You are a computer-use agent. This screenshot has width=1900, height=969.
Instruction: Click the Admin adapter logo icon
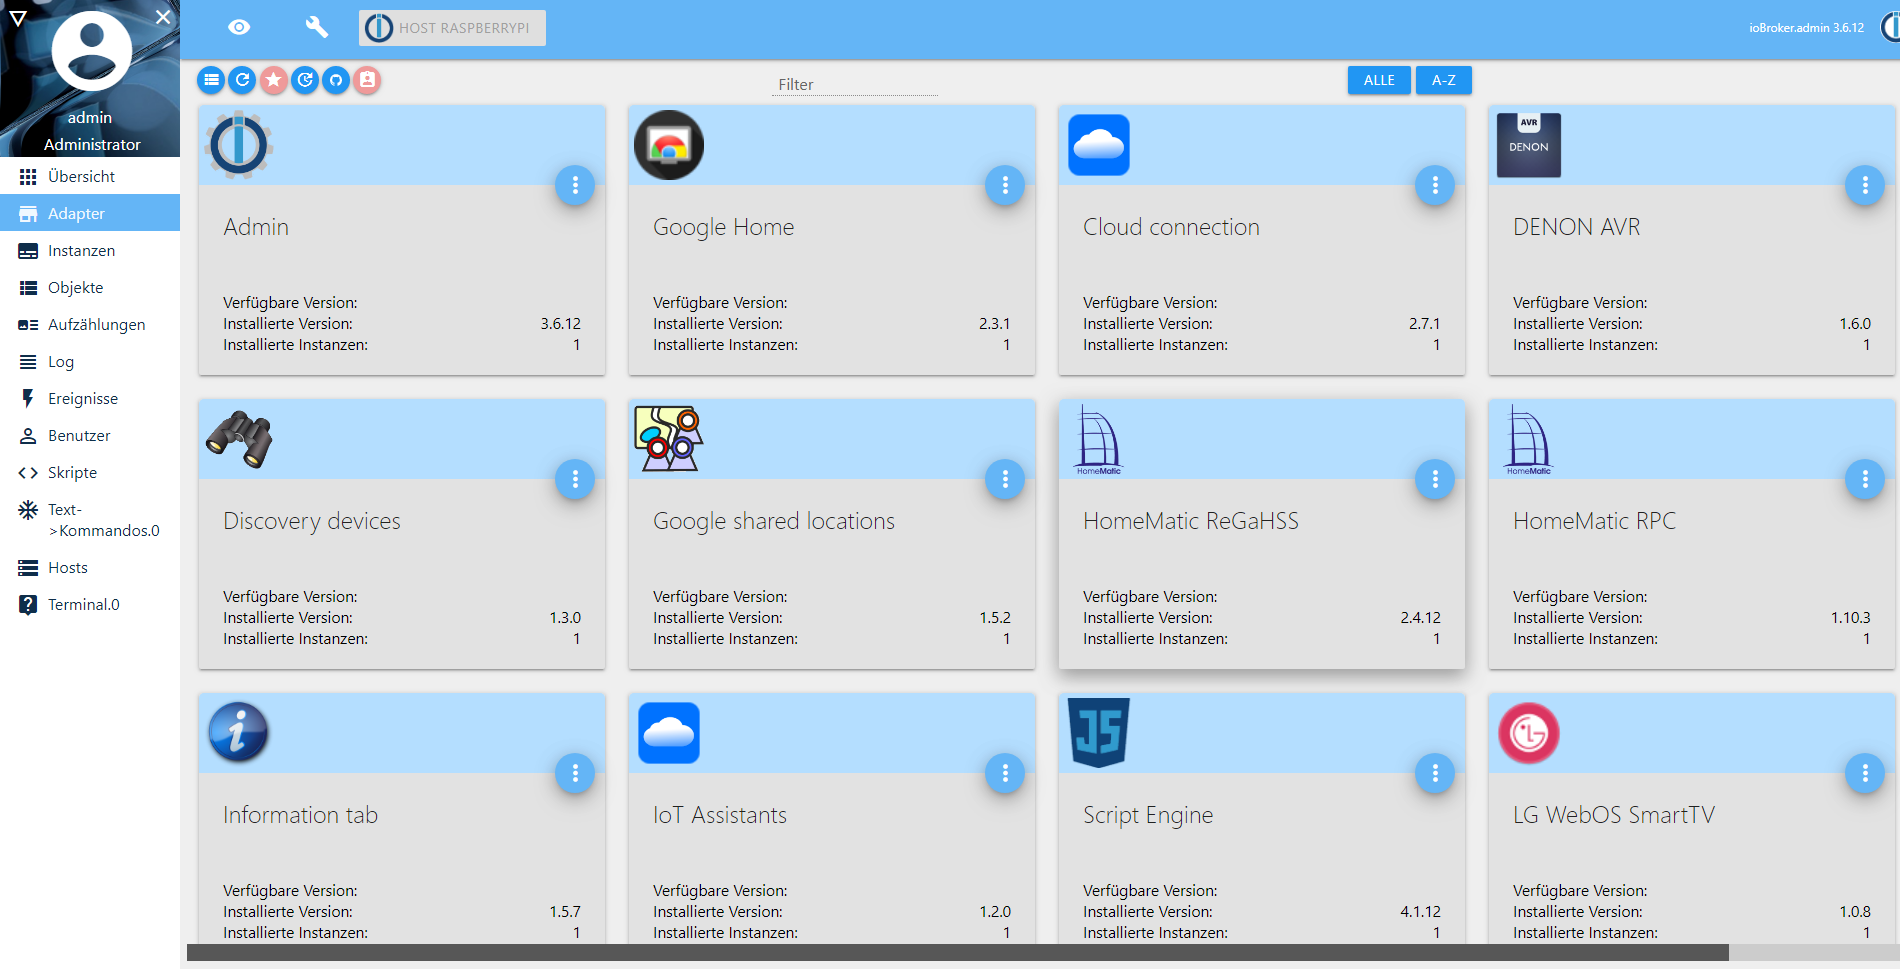click(x=239, y=145)
